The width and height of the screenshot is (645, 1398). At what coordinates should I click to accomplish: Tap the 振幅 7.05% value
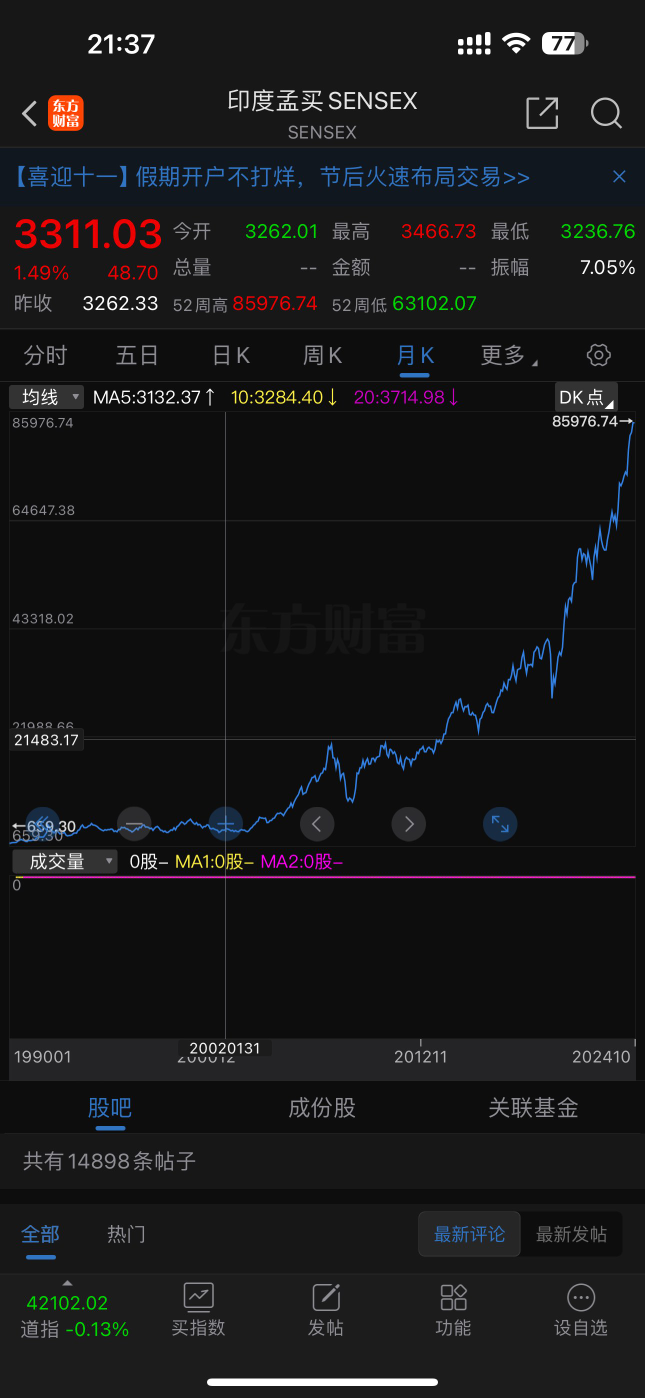tap(608, 267)
